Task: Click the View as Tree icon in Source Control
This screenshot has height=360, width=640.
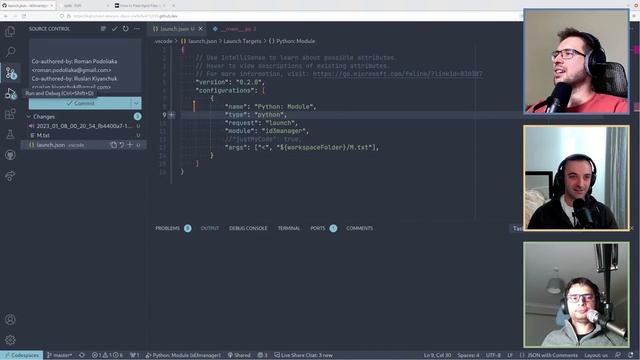Action: tap(103, 29)
